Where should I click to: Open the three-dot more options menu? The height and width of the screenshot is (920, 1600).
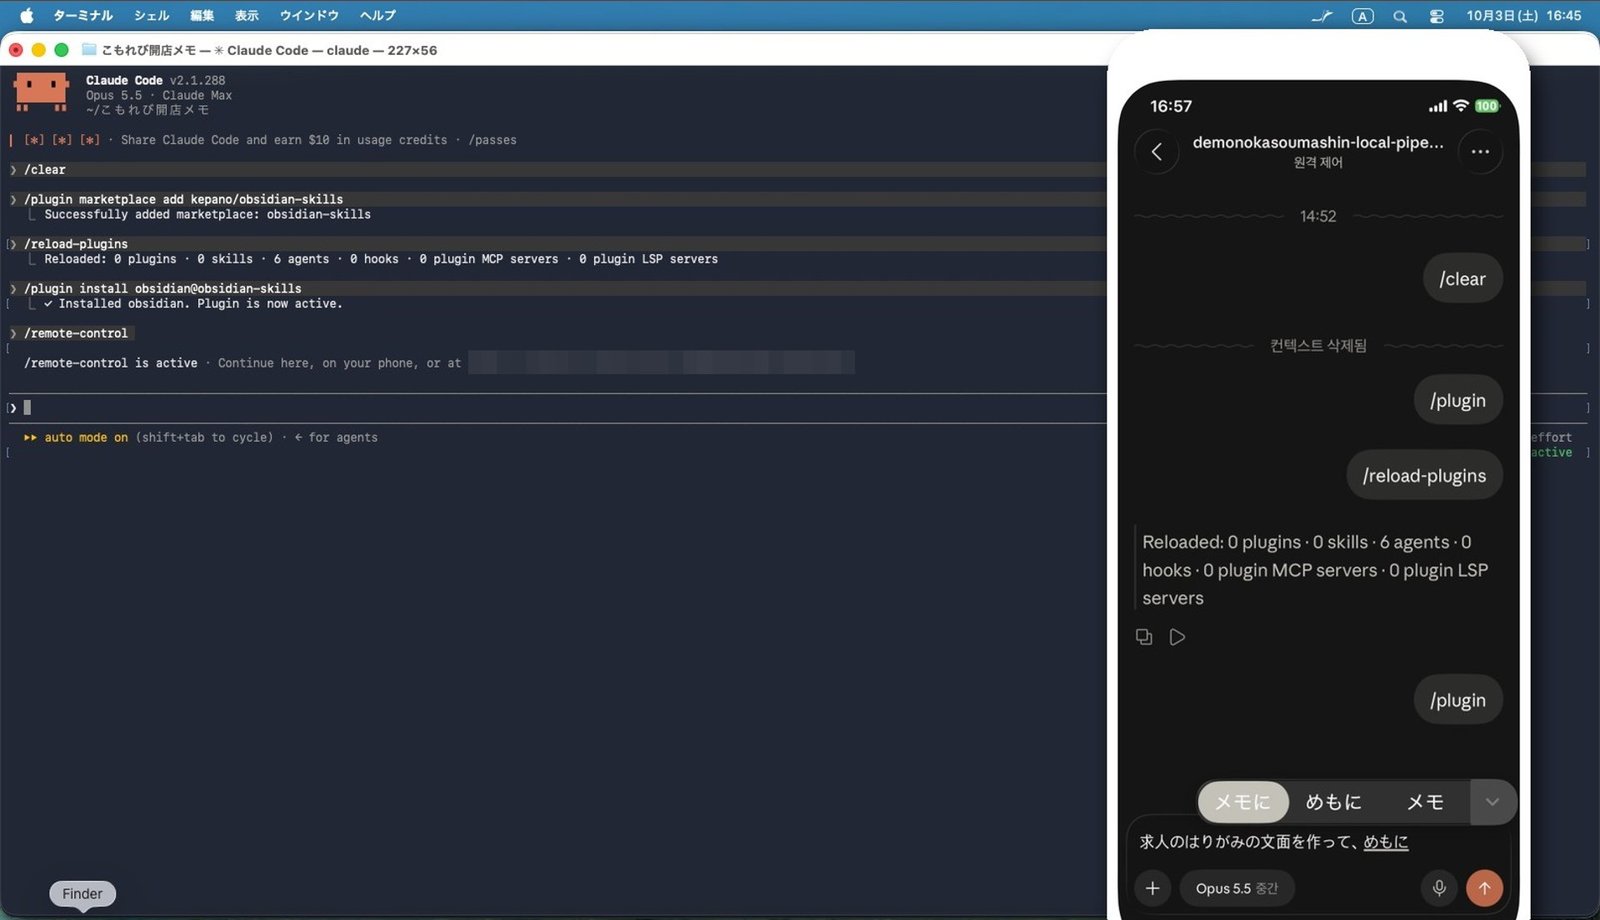[x=1480, y=152]
